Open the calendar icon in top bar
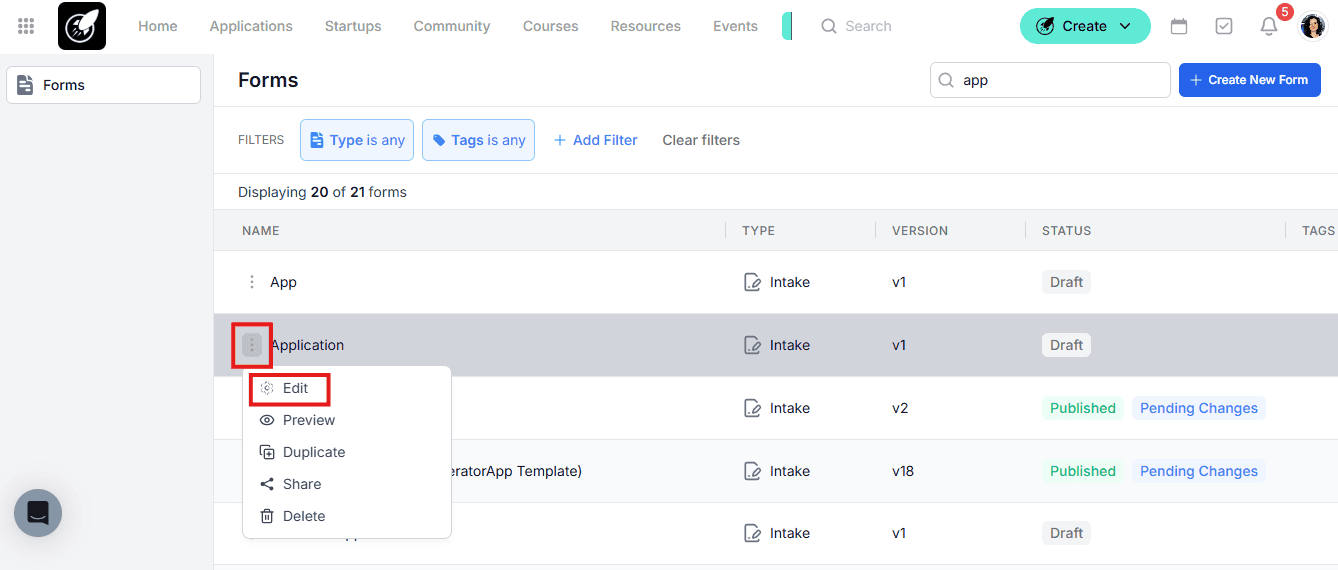The height and width of the screenshot is (570, 1338). pyautogui.click(x=1179, y=27)
